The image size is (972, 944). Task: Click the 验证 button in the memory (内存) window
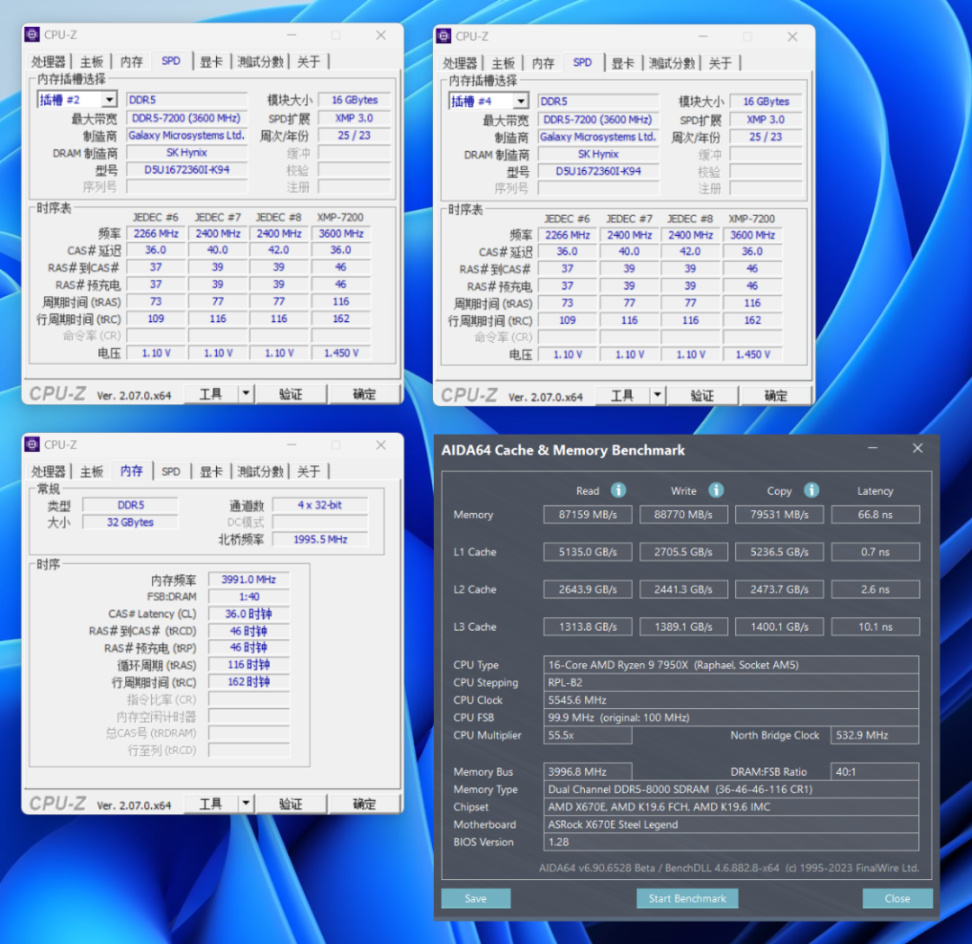[291, 804]
